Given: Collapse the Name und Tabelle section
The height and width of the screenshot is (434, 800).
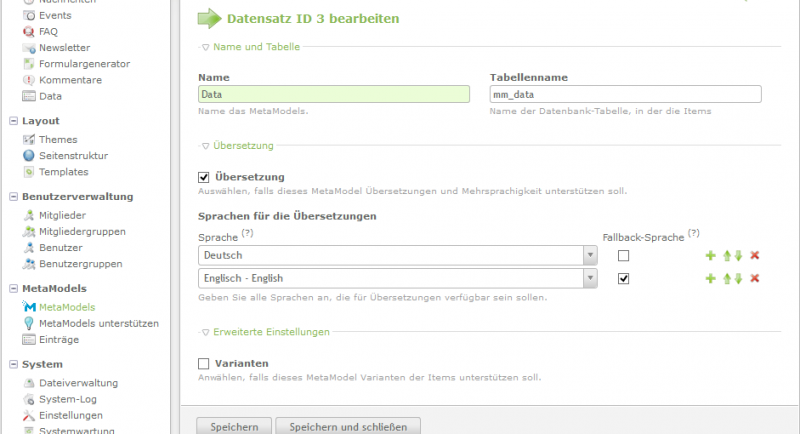Looking at the screenshot, I should point(246,46).
